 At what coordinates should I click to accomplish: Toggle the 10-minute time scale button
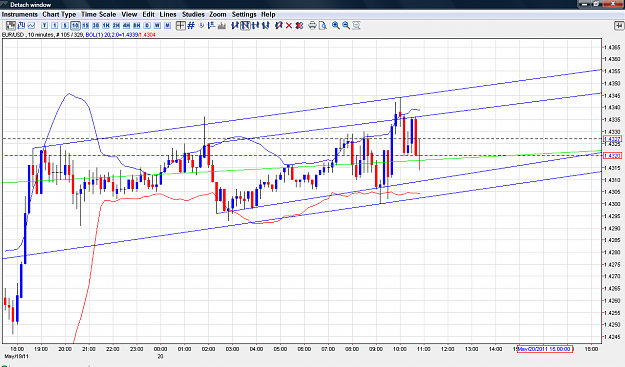click(x=75, y=26)
